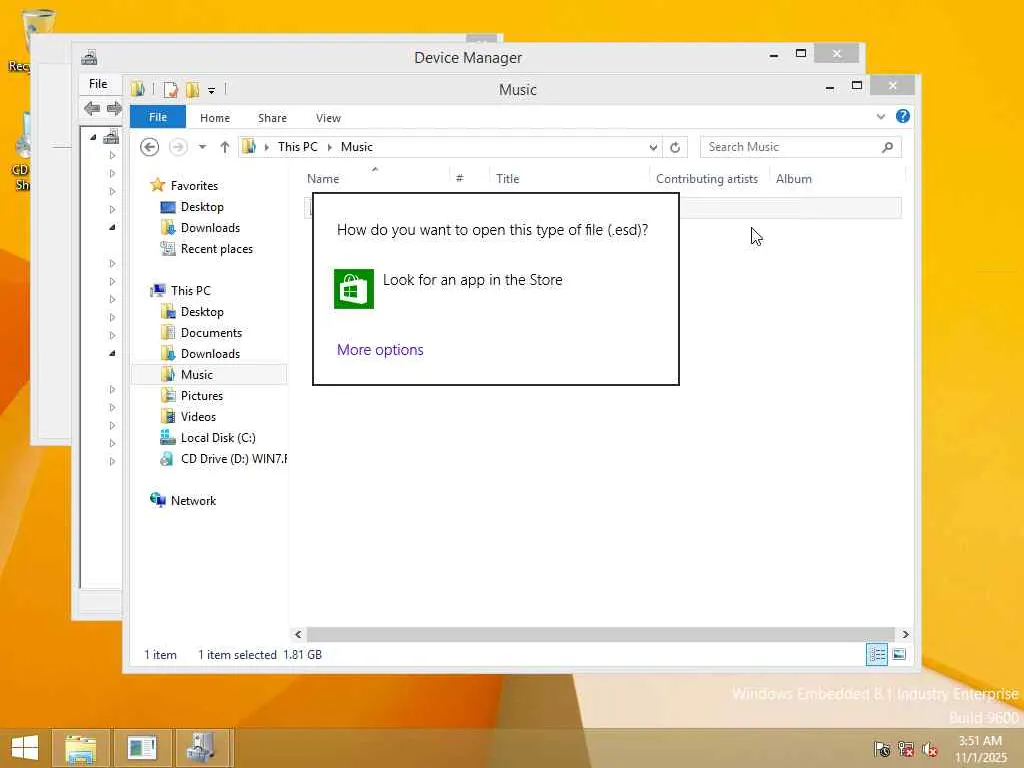Select Favorites in navigation pane
This screenshot has width=1024, height=768.
click(194, 186)
